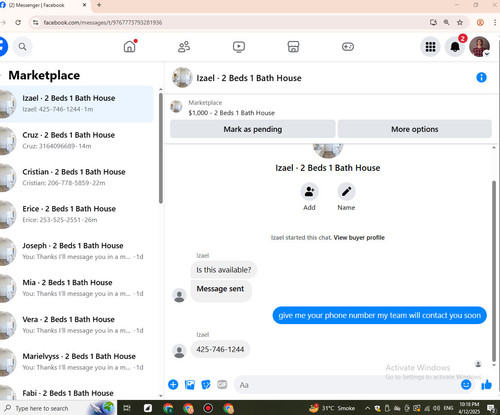This screenshot has height=415, width=500.
Task: Click the More options button
Action: 415,129
